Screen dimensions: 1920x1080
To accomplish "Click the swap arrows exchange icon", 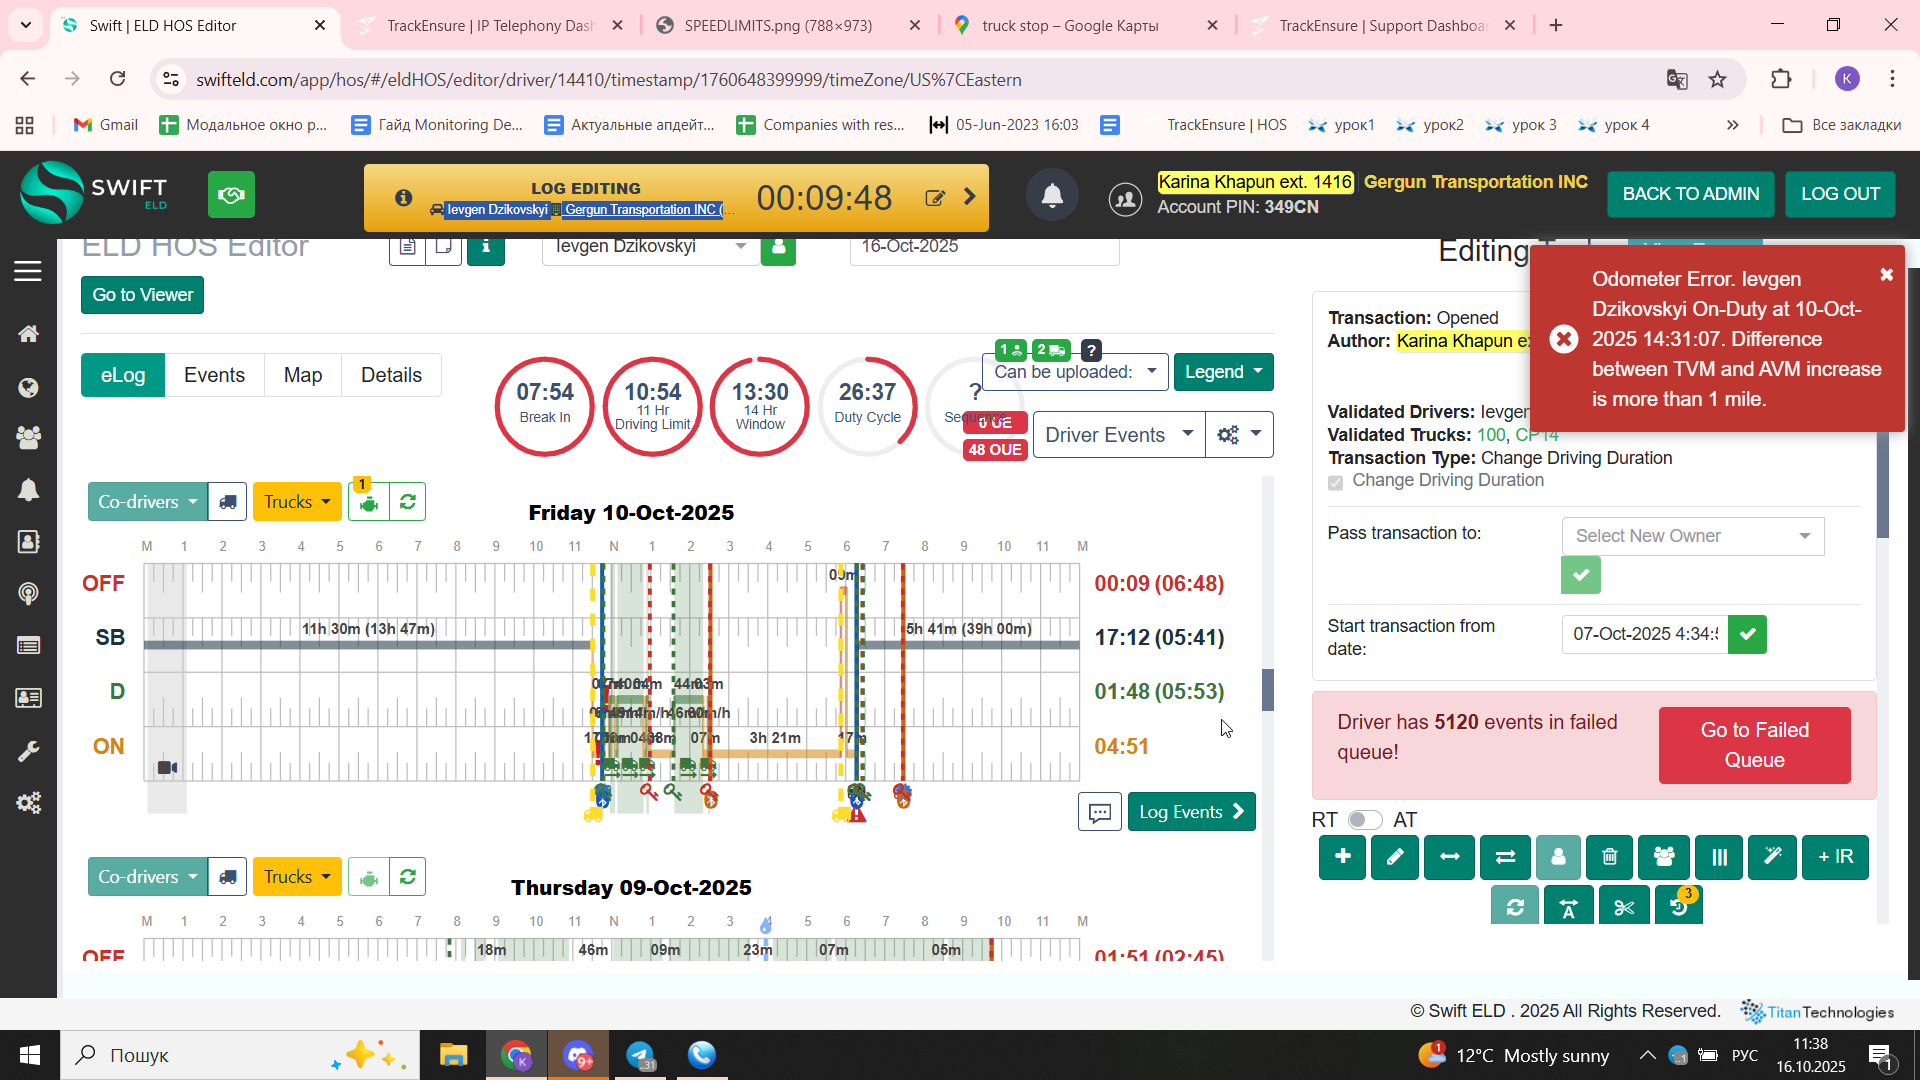I will [x=1505, y=857].
